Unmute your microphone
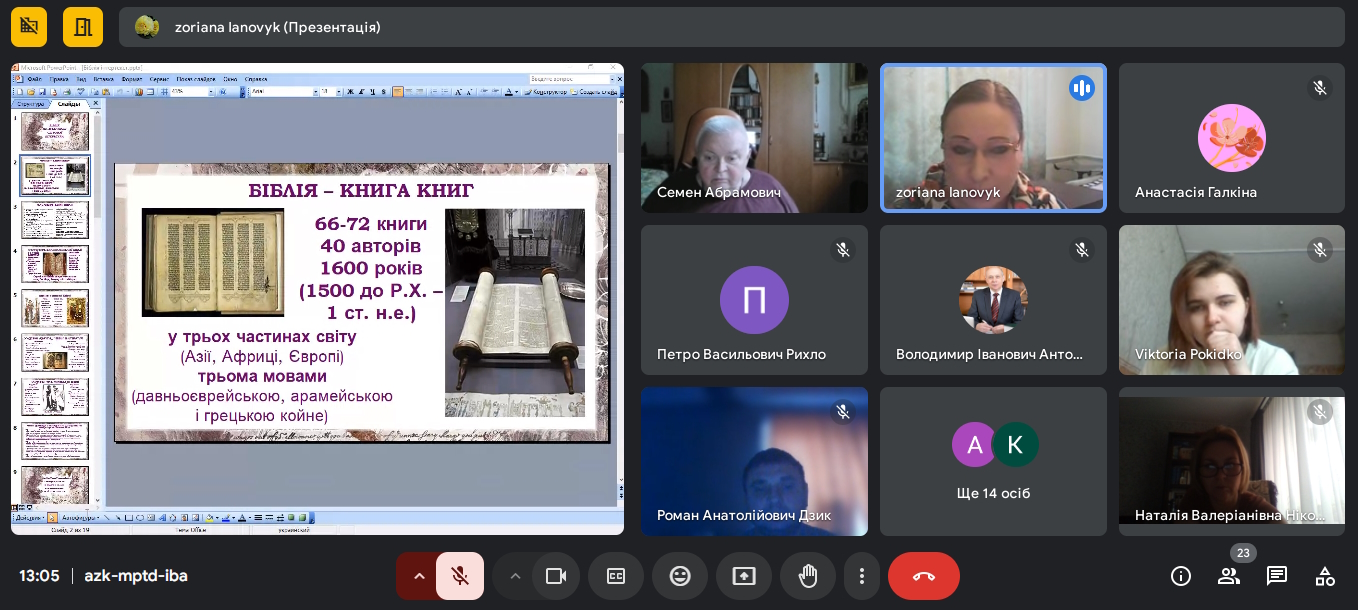This screenshot has height=610, width=1358. click(x=460, y=576)
